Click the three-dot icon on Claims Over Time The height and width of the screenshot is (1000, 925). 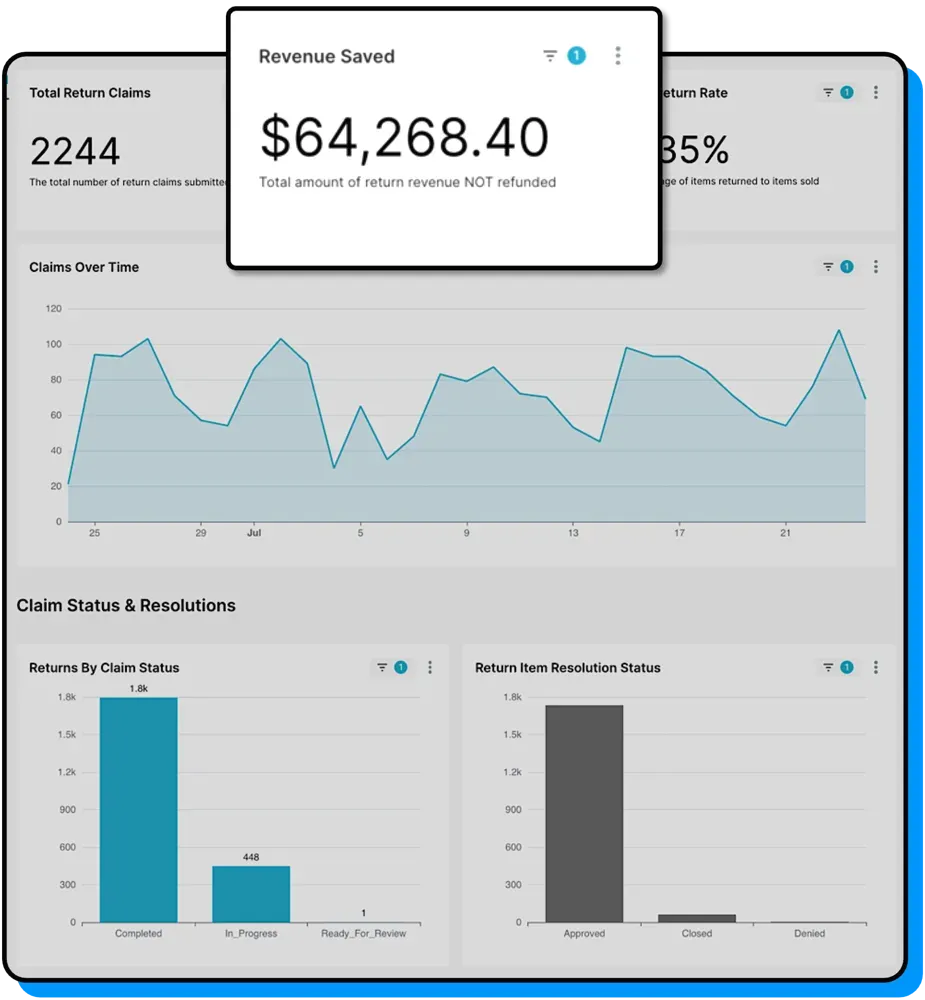coord(876,267)
